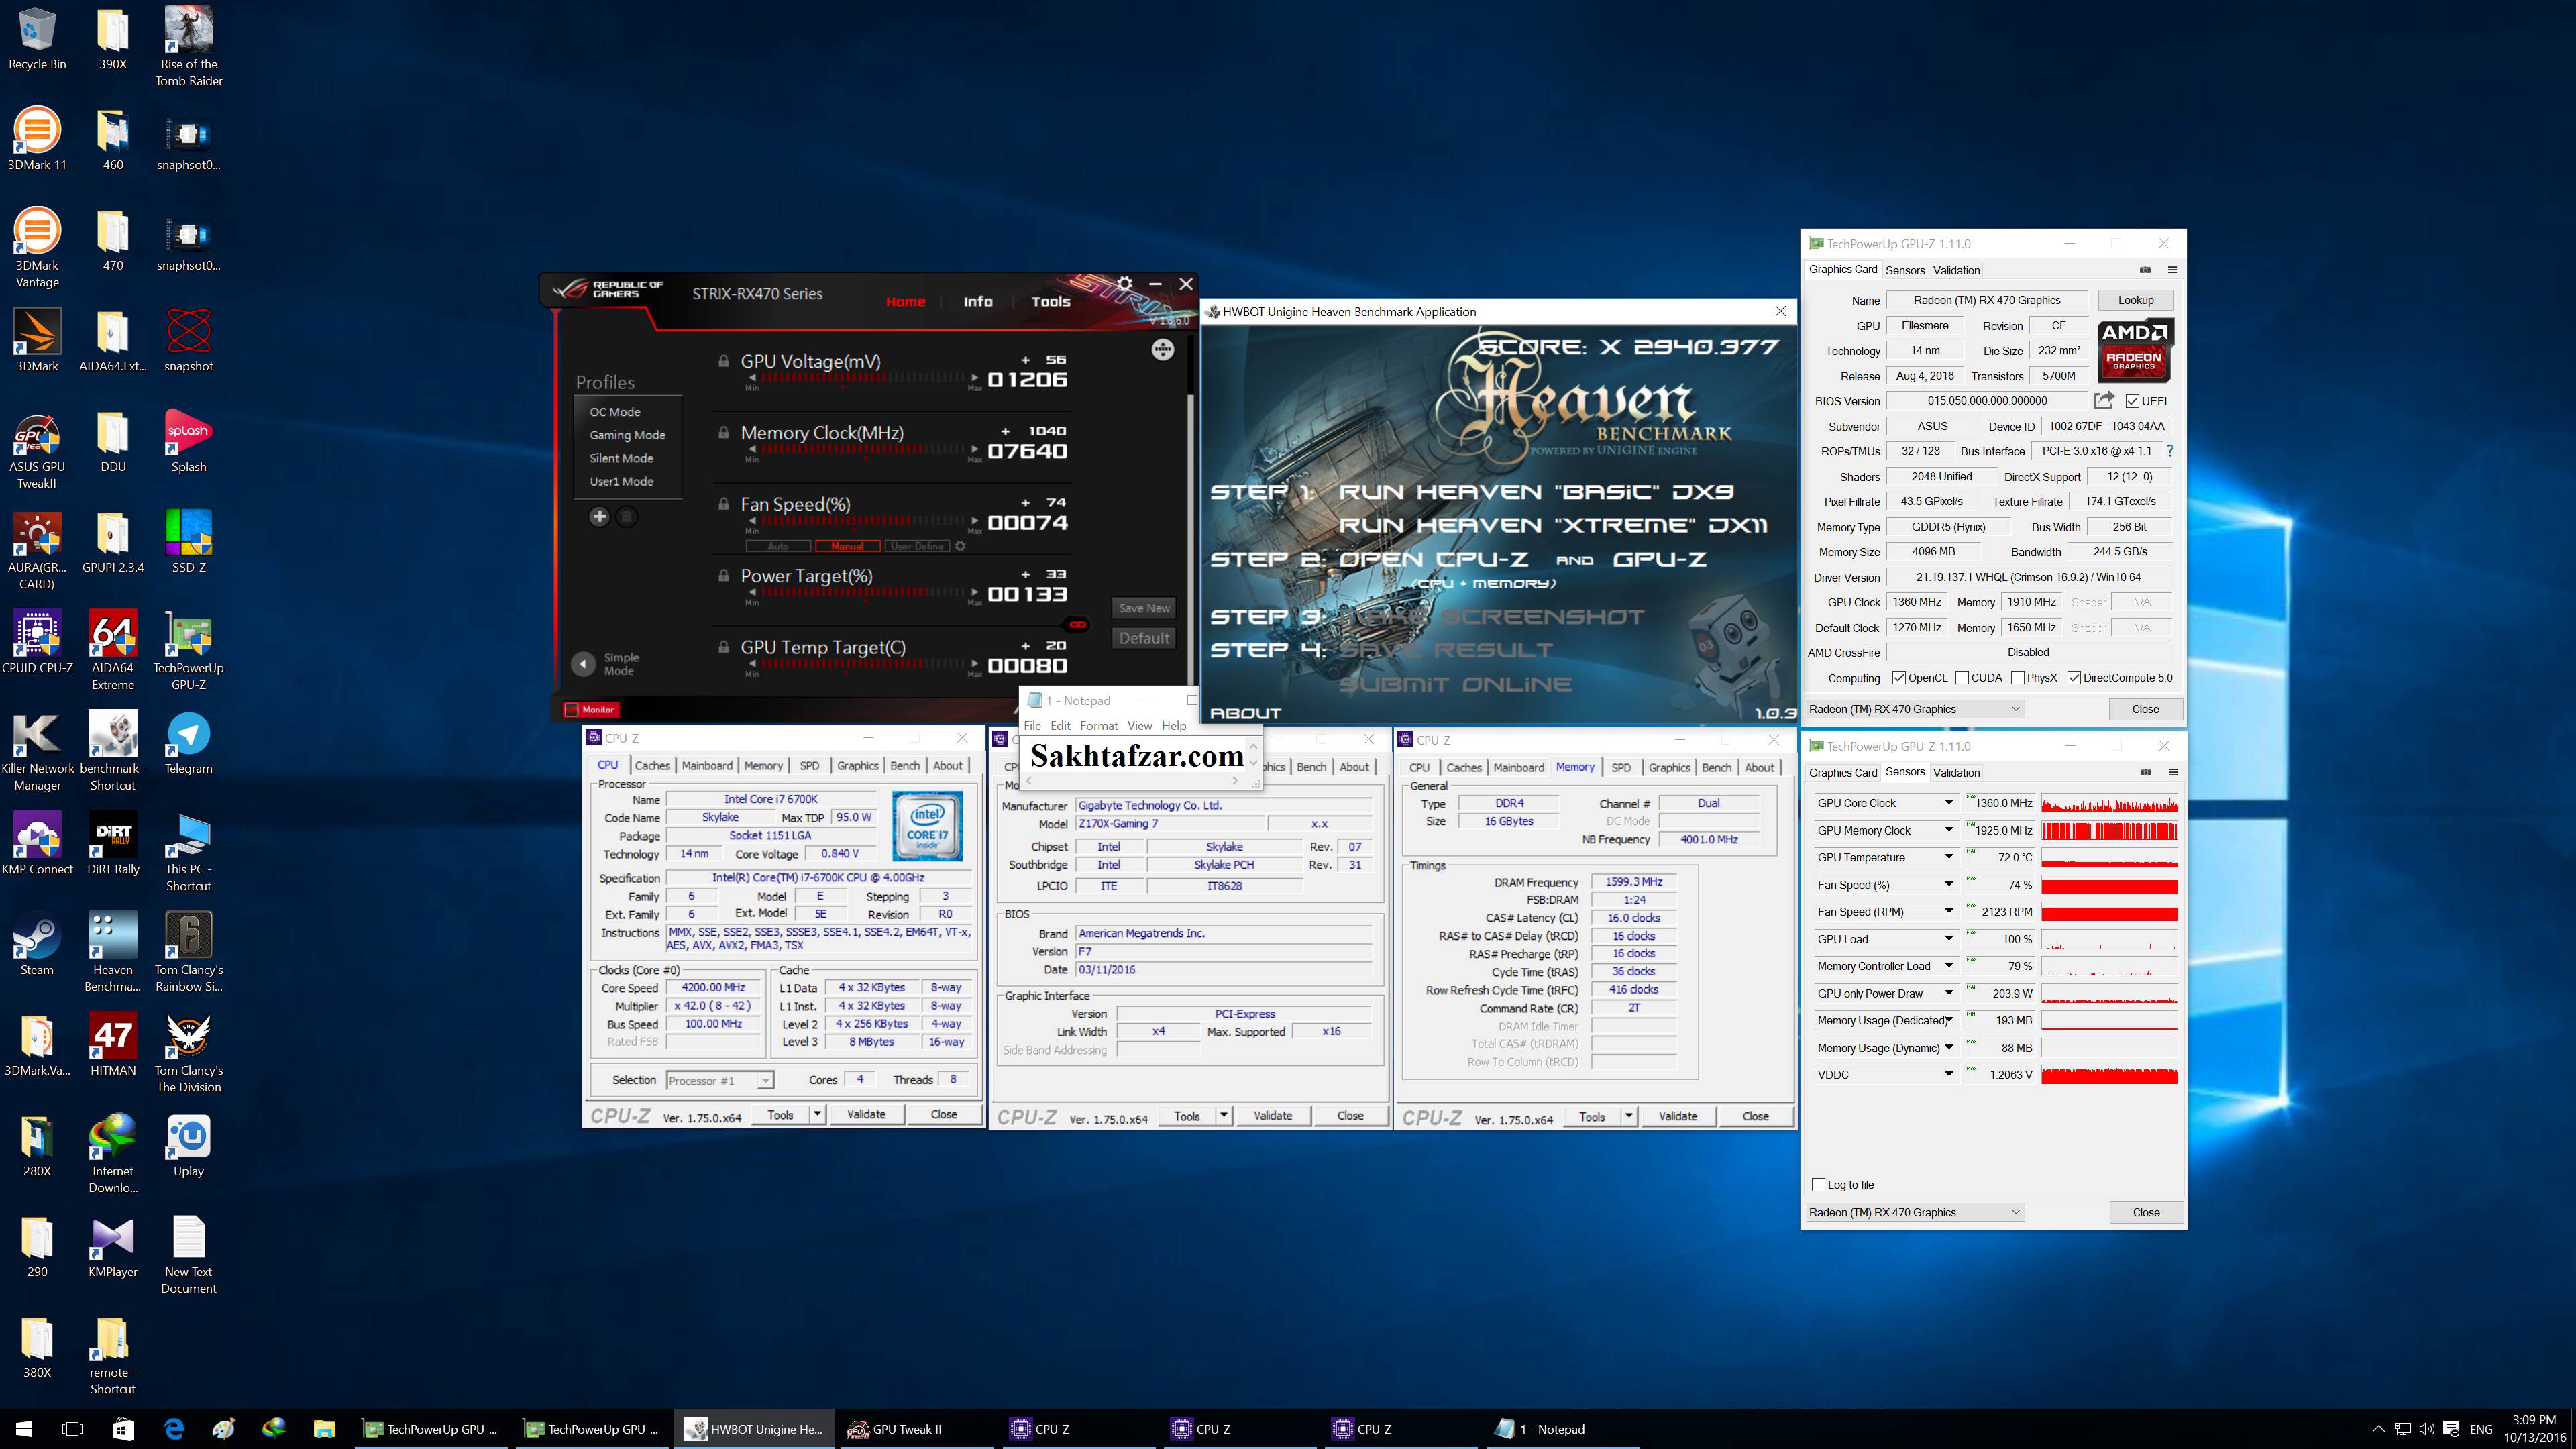Image resolution: width=2576 pixels, height=1449 pixels.
Task: Lock the Power Target slider
Action: click(x=723, y=576)
